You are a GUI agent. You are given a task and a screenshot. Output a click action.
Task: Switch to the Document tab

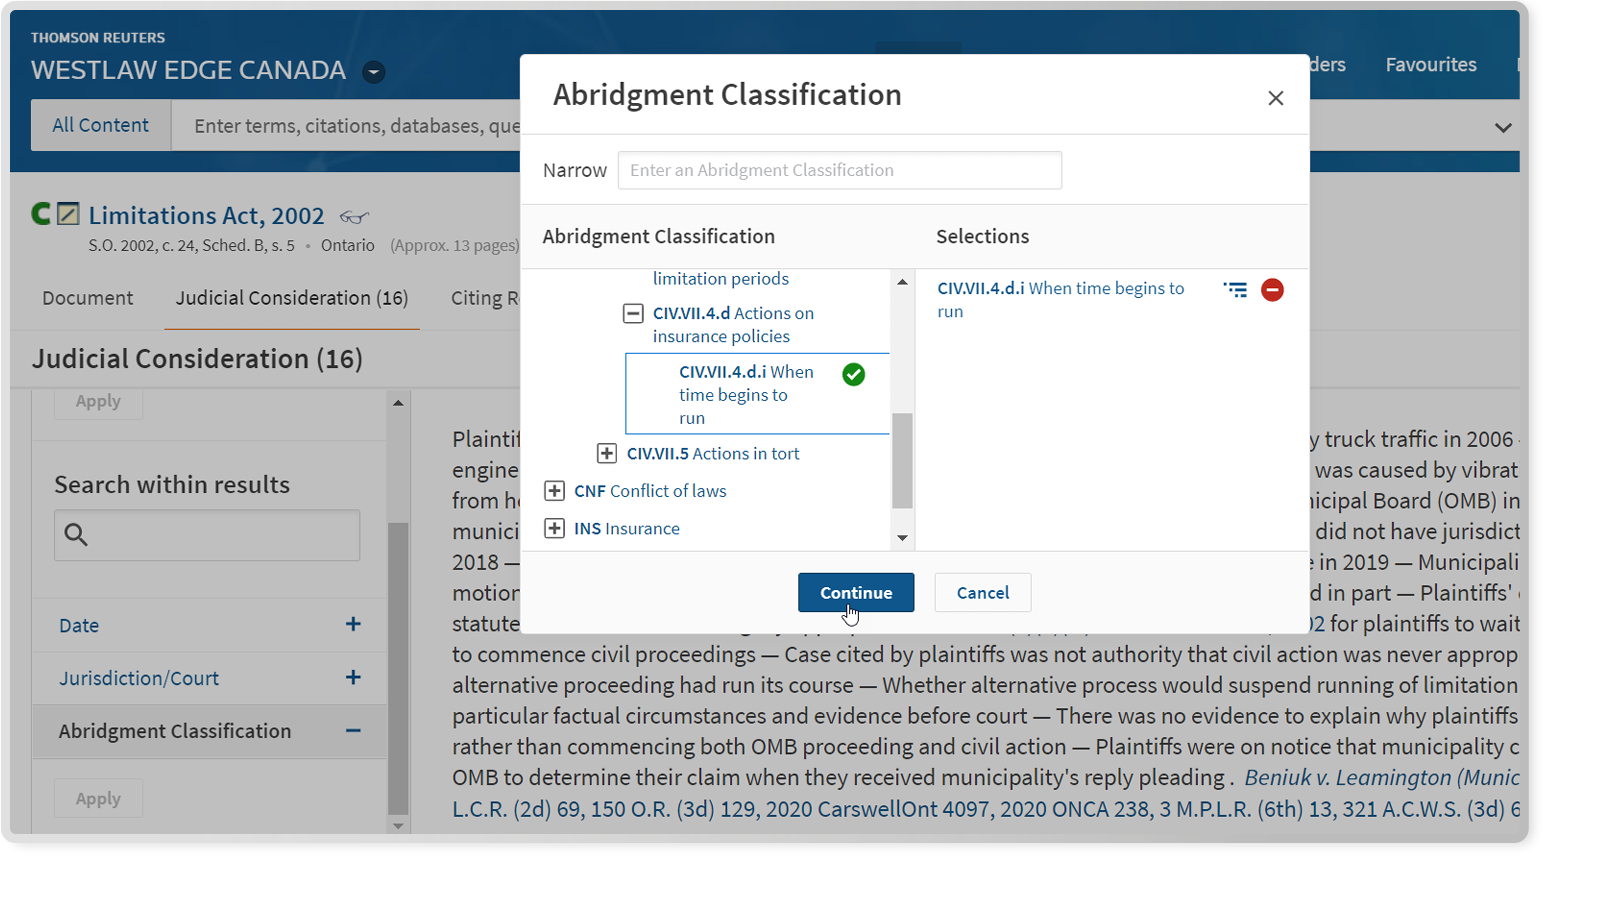[x=87, y=298]
